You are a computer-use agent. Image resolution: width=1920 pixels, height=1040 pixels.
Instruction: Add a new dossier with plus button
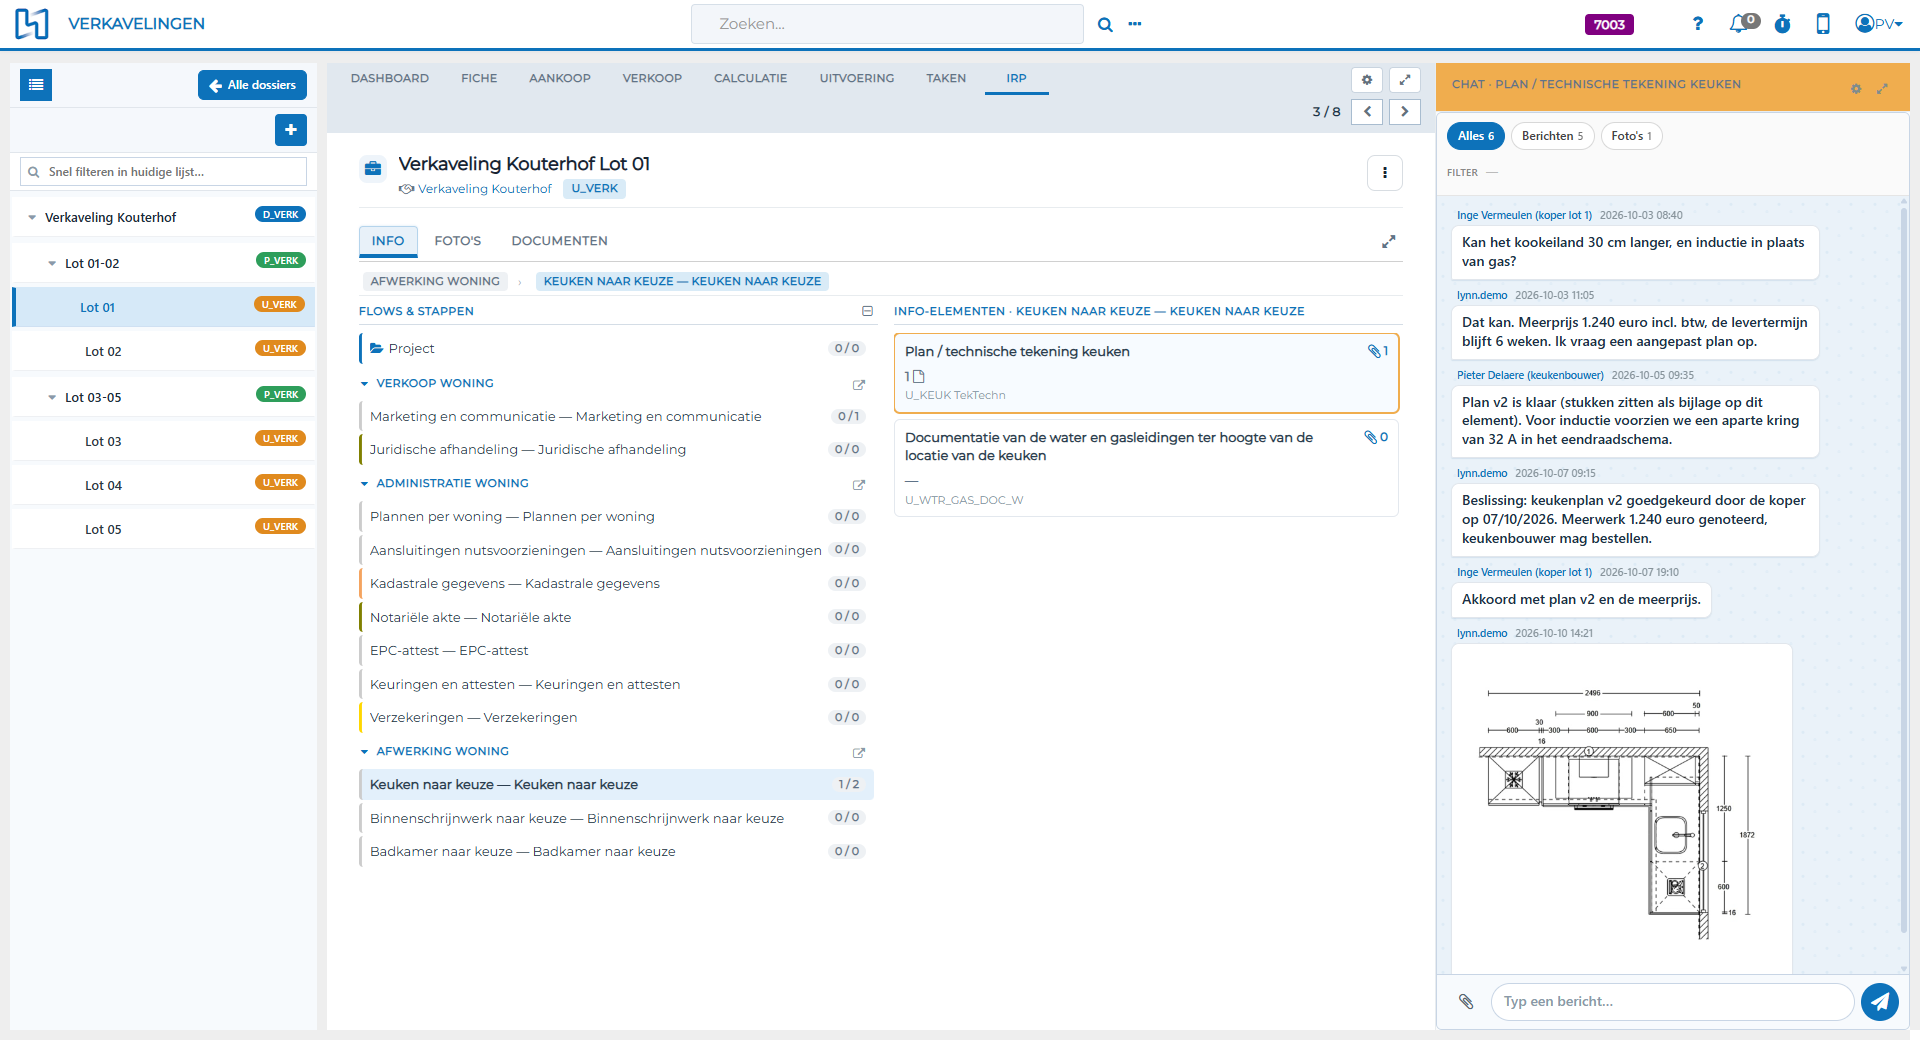point(291,130)
